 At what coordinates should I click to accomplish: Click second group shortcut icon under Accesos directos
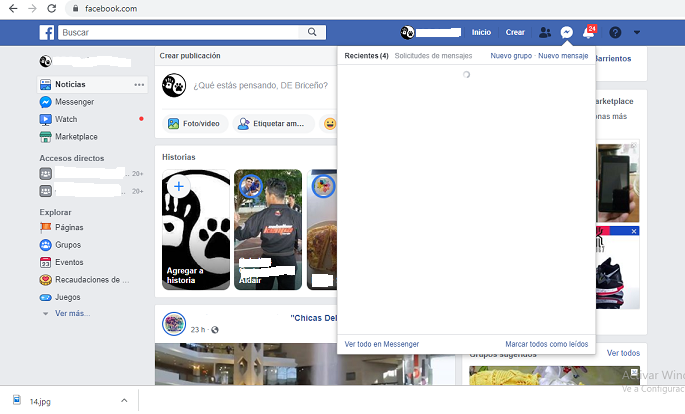click(45, 191)
